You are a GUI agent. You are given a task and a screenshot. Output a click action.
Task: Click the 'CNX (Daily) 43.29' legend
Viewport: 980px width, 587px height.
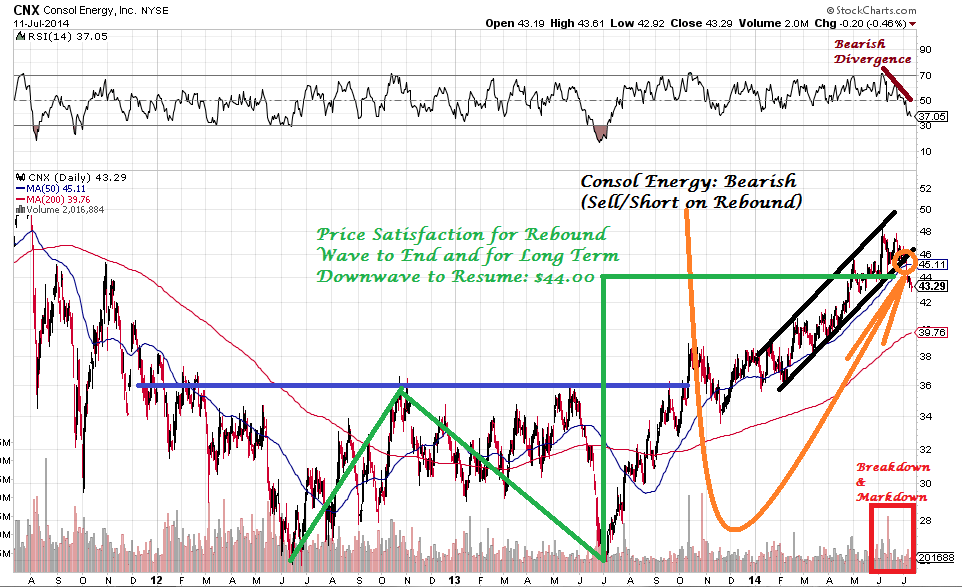(77, 177)
